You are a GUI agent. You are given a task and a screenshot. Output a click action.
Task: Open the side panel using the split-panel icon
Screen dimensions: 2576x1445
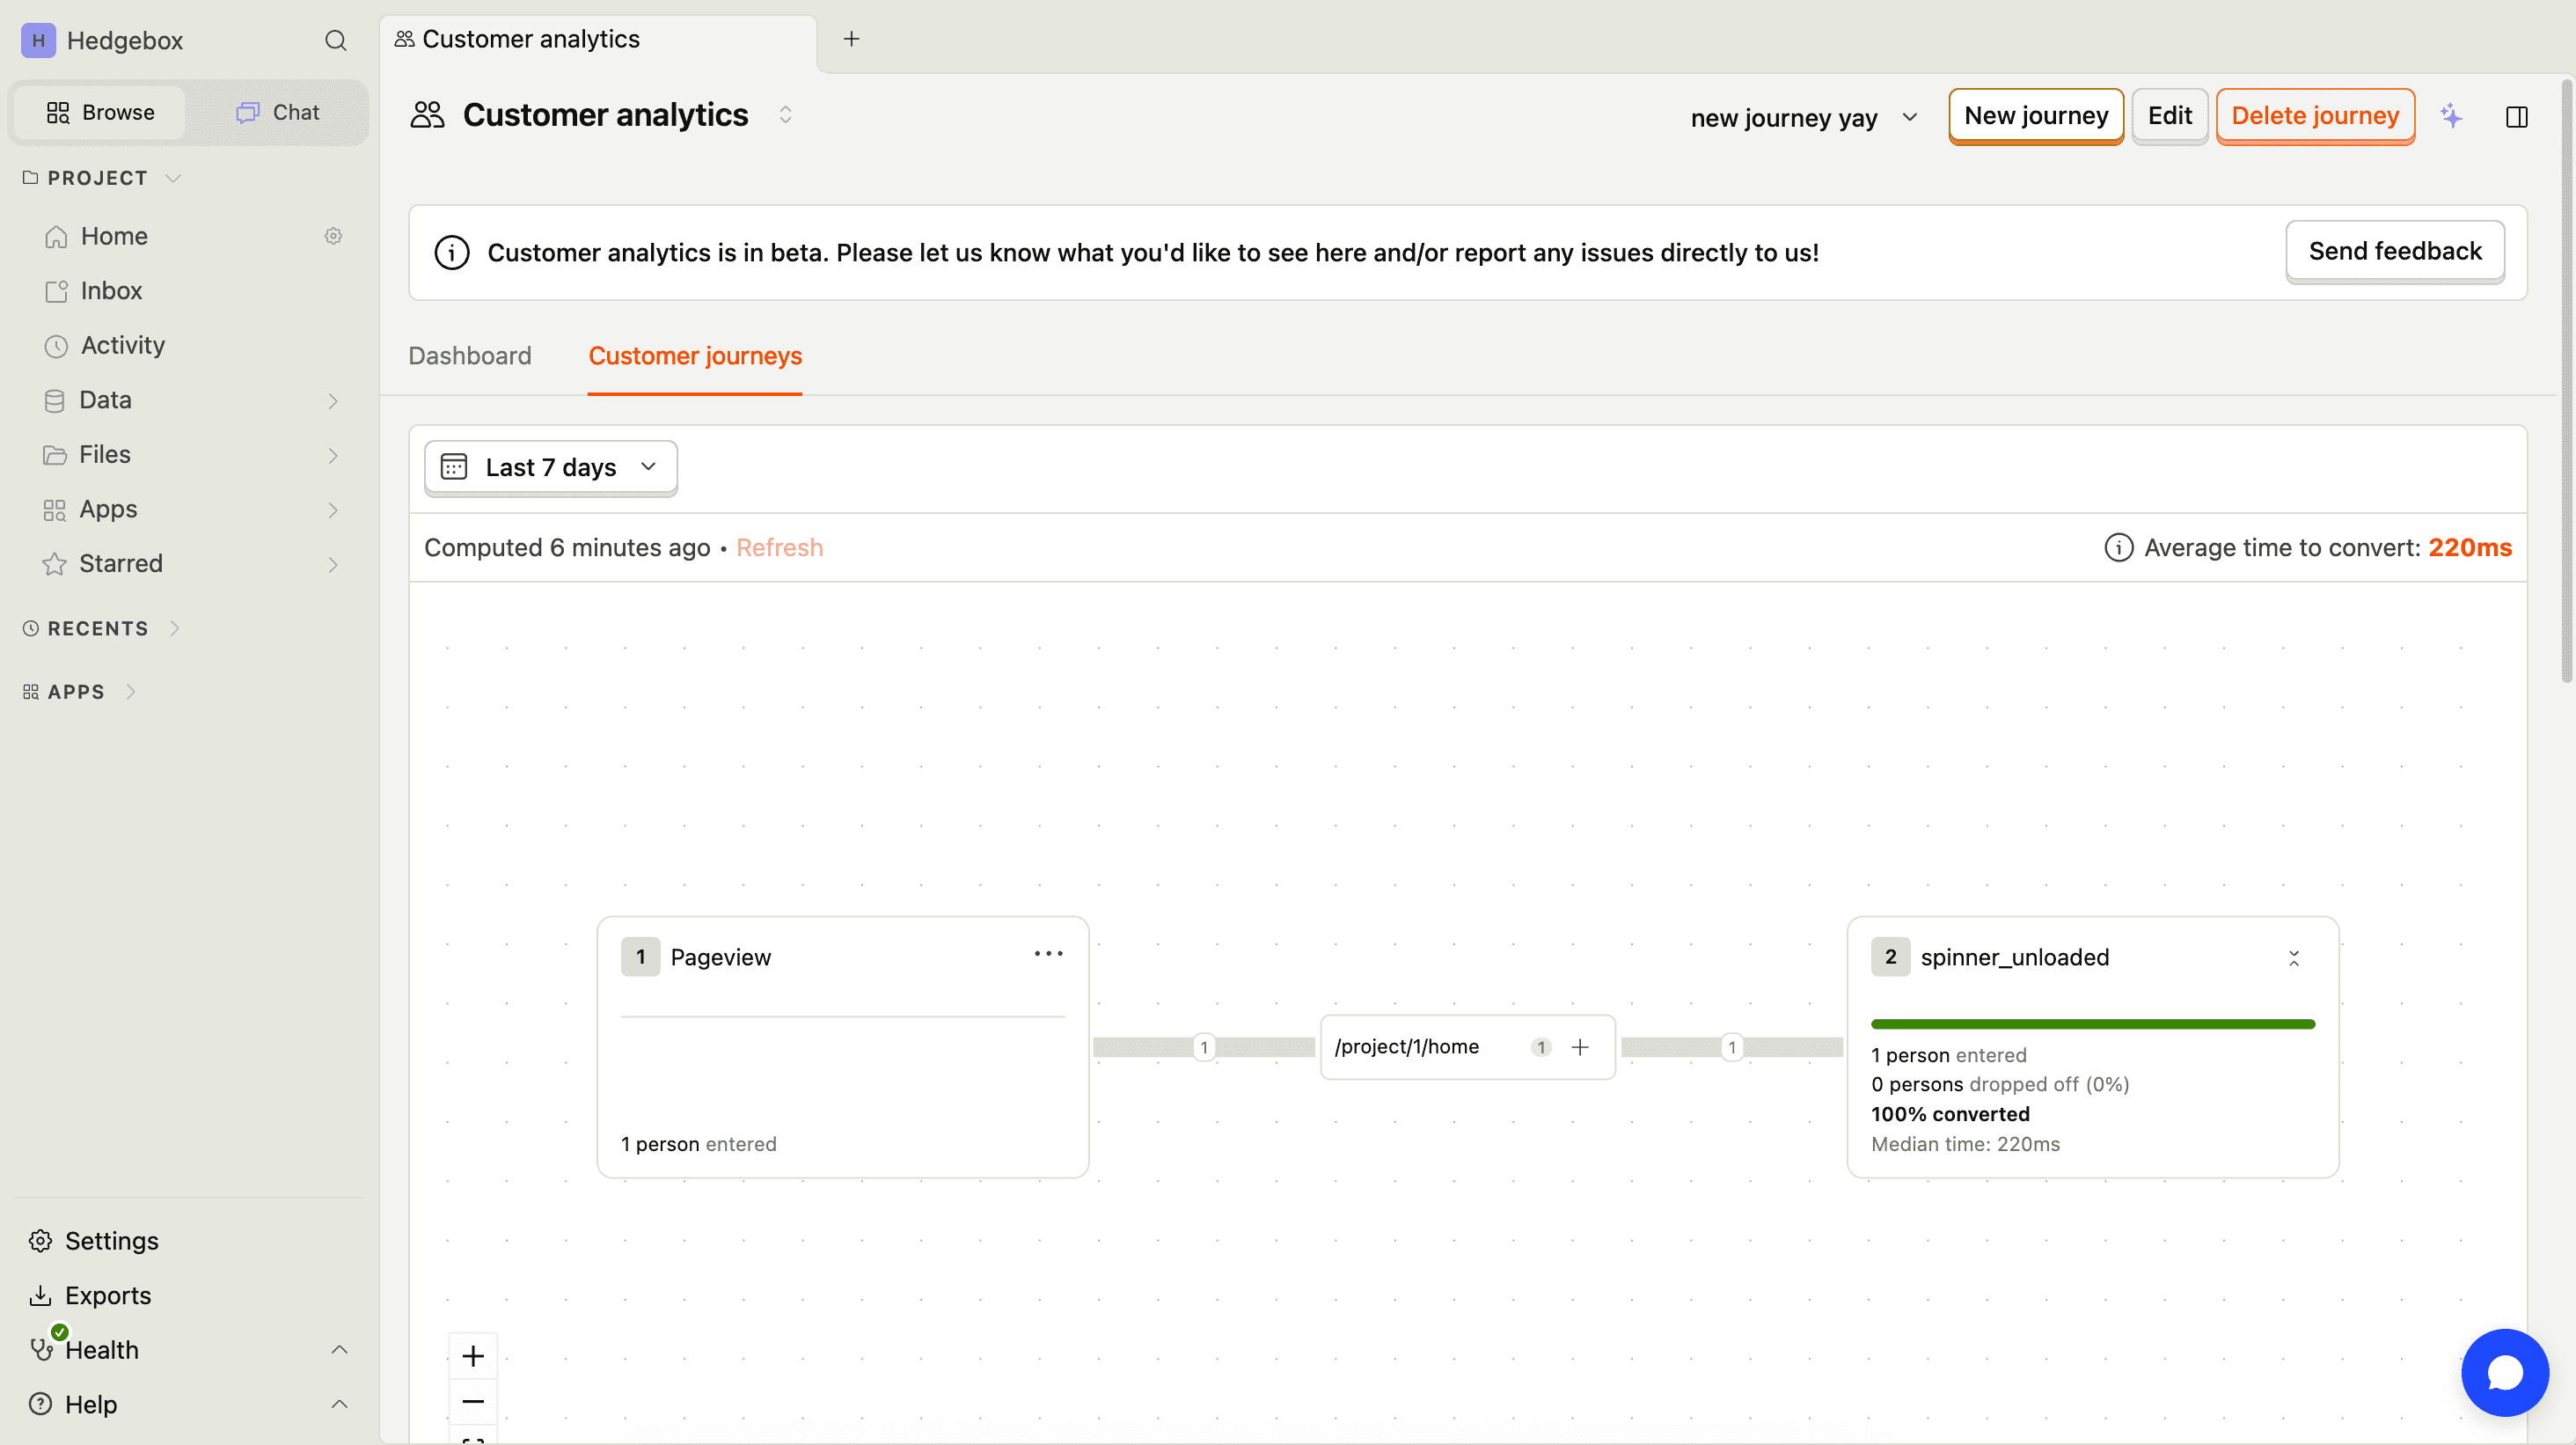(x=2518, y=116)
